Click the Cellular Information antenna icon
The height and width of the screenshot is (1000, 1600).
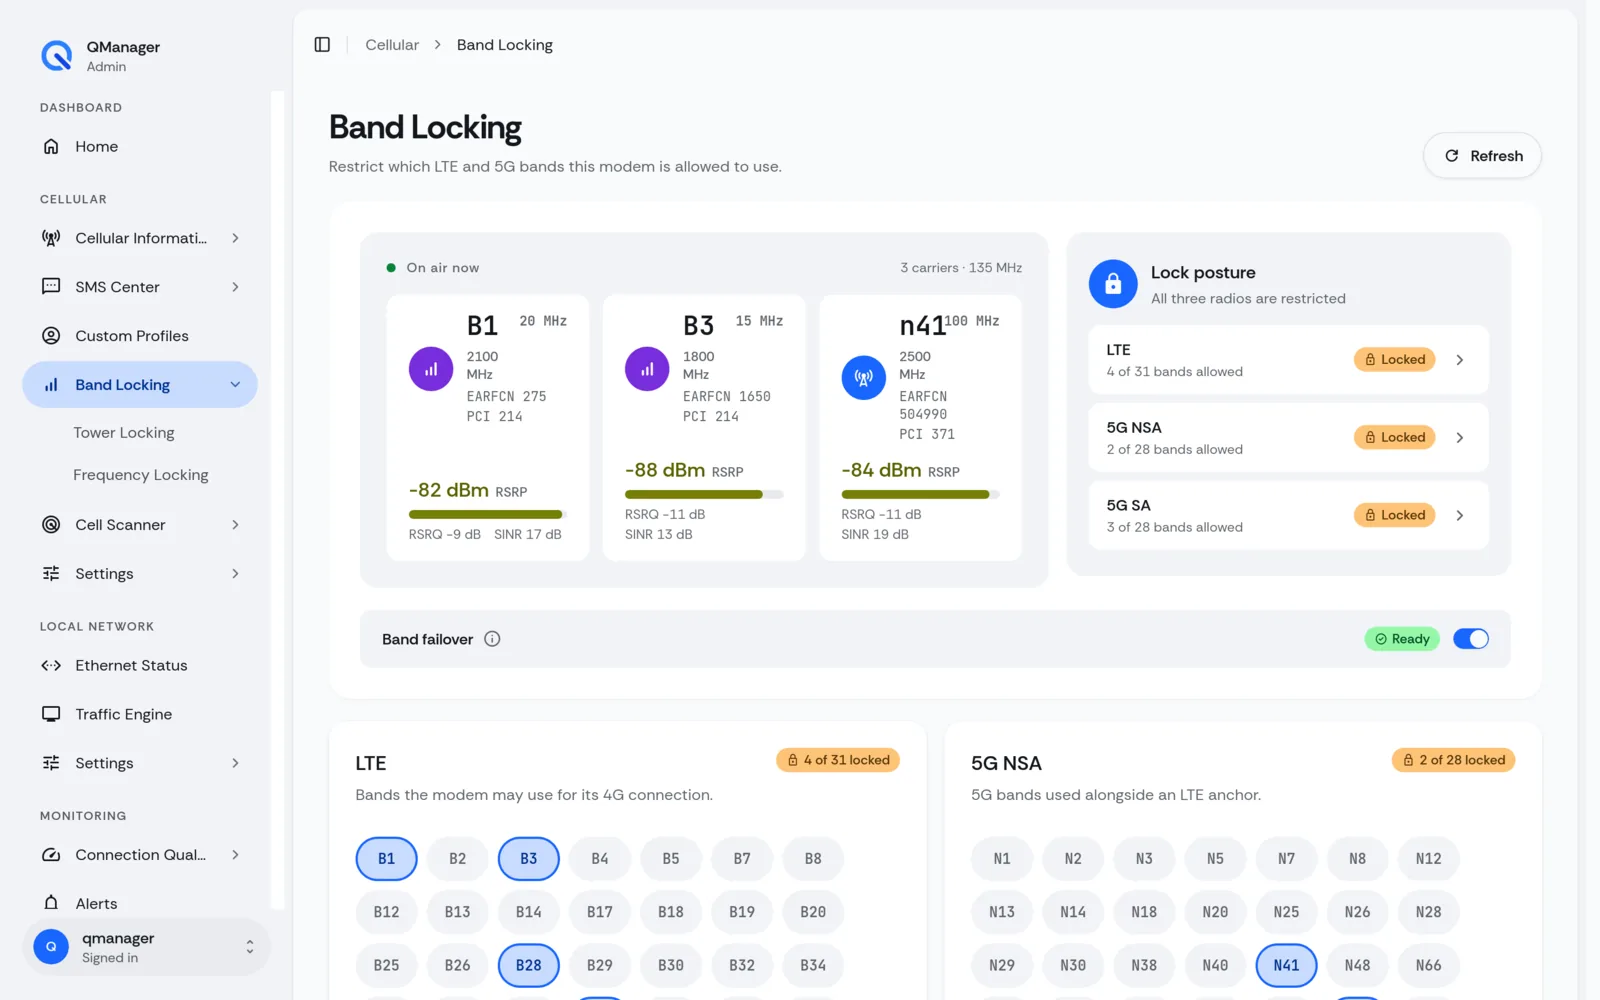tap(51, 238)
